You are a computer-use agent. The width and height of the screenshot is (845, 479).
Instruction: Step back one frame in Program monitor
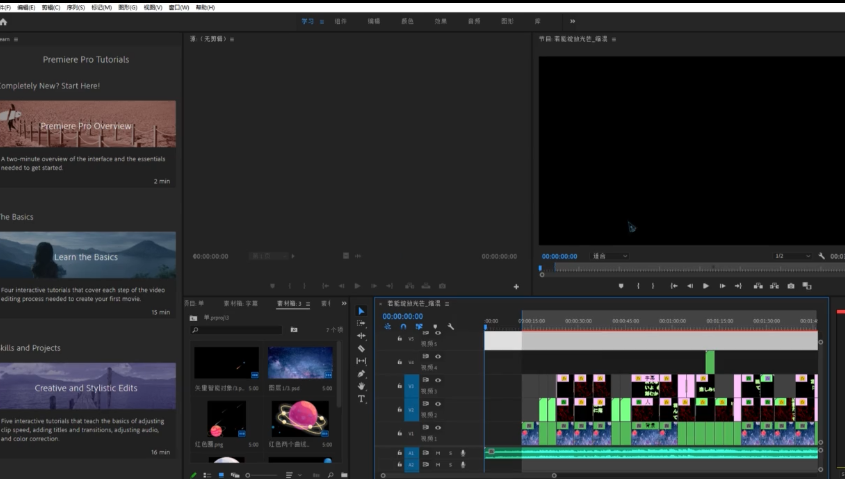(690, 286)
